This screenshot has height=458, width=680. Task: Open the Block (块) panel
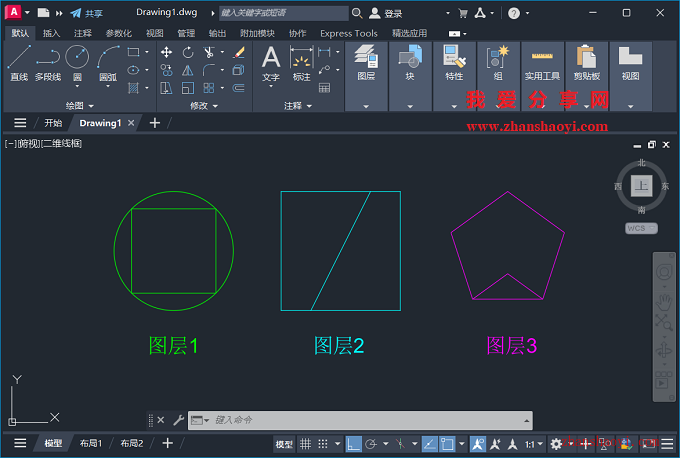(x=410, y=76)
